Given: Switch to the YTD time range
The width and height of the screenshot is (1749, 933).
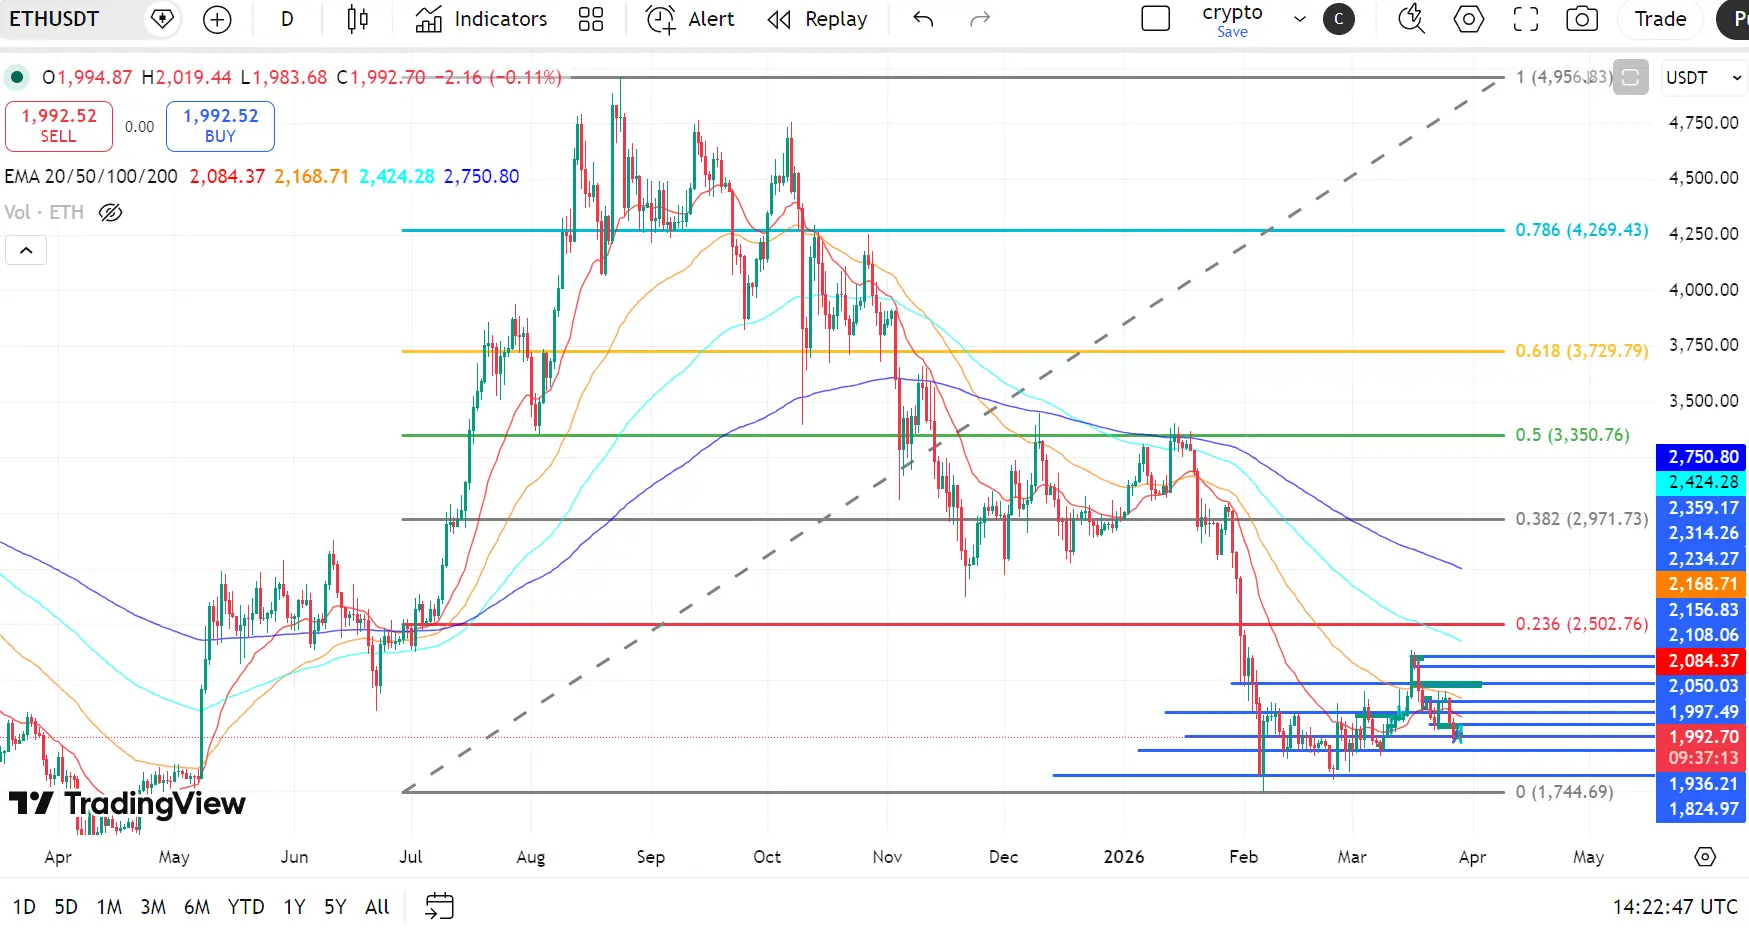Looking at the screenshot, I should 246,907.
